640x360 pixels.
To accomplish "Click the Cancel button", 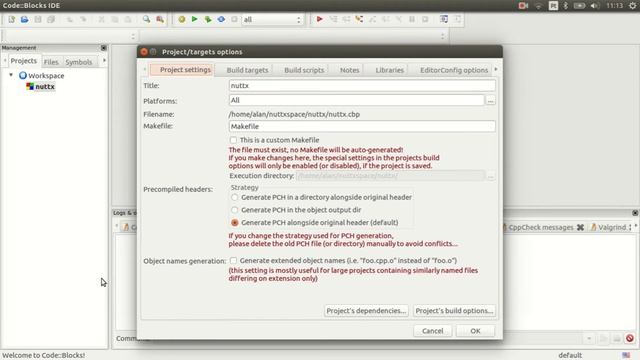I will click(433, 331).
